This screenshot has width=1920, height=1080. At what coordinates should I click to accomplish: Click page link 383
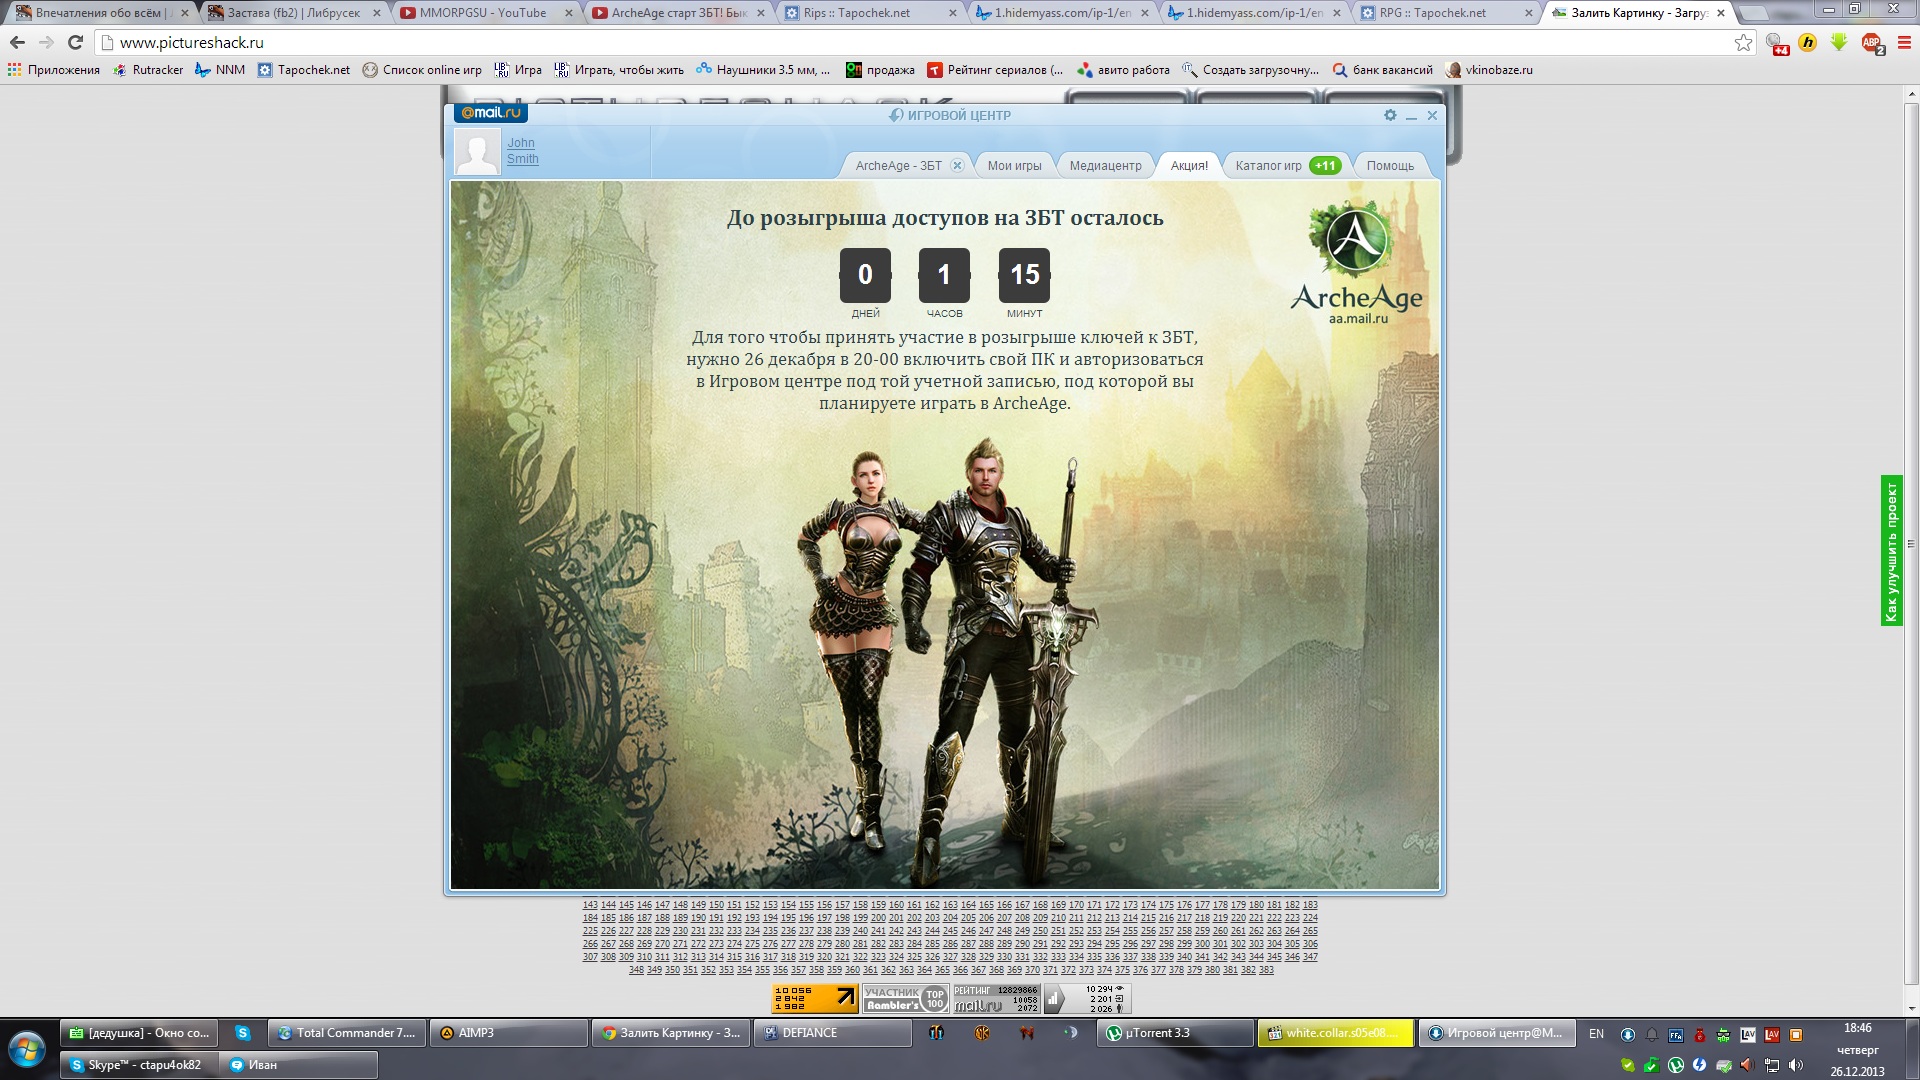[x=1266, y=970]
